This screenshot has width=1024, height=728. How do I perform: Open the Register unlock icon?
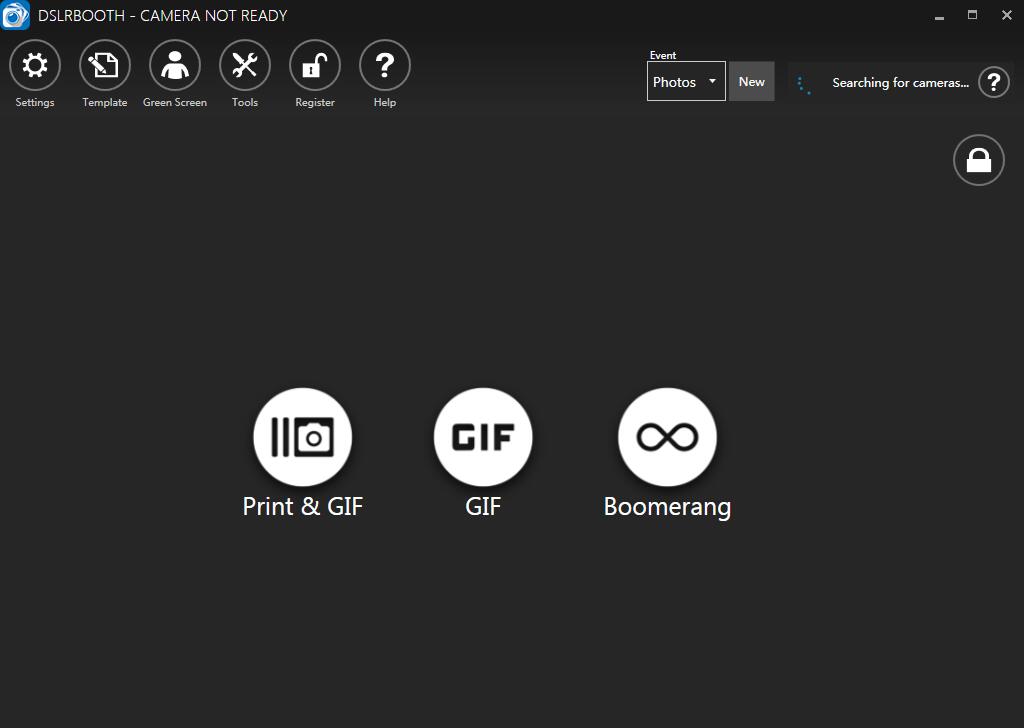[x=314, y=64]
